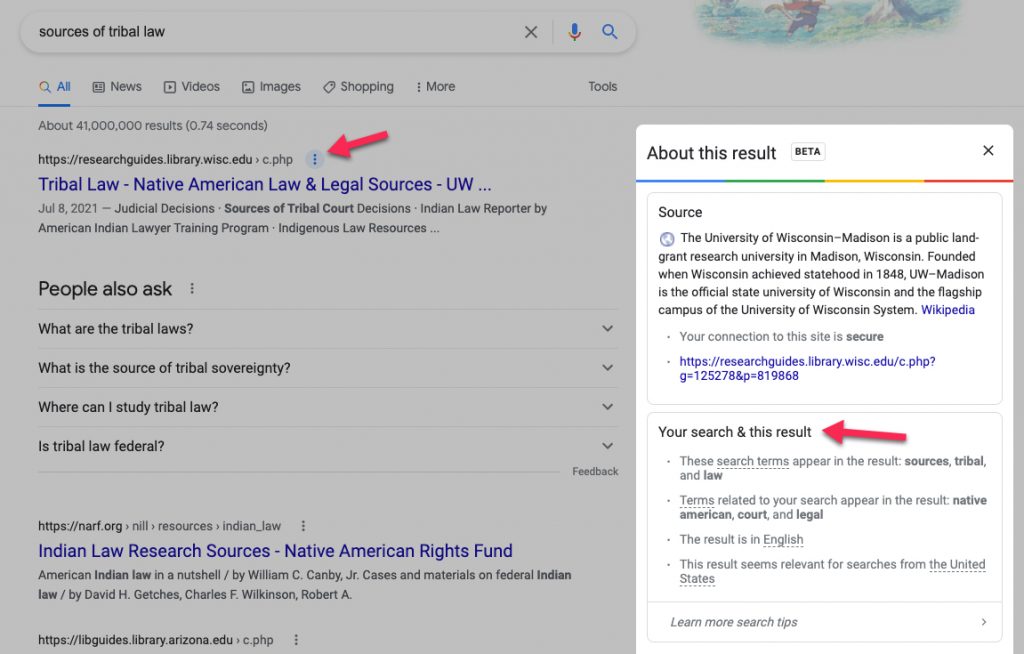This screenshot has height=654, width=1024.
Task: Click 'Your connection to this site is secure'
Action: pyautogui.click(x=781, y=337)
